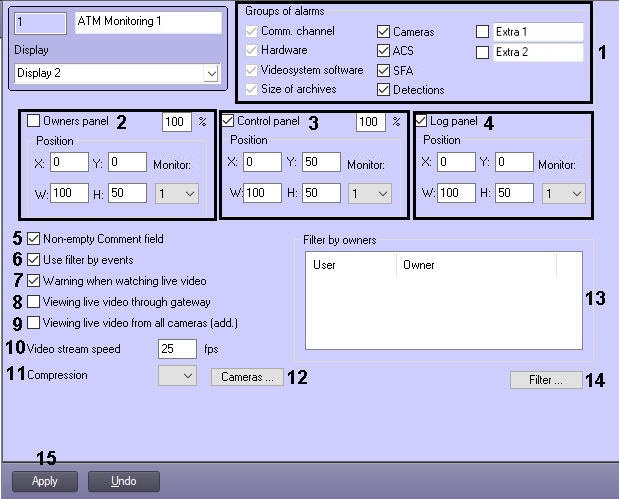Open Monitor dropdown in Owners panel
The width and height of the screenshot is (619, 499).
(177, 193)
